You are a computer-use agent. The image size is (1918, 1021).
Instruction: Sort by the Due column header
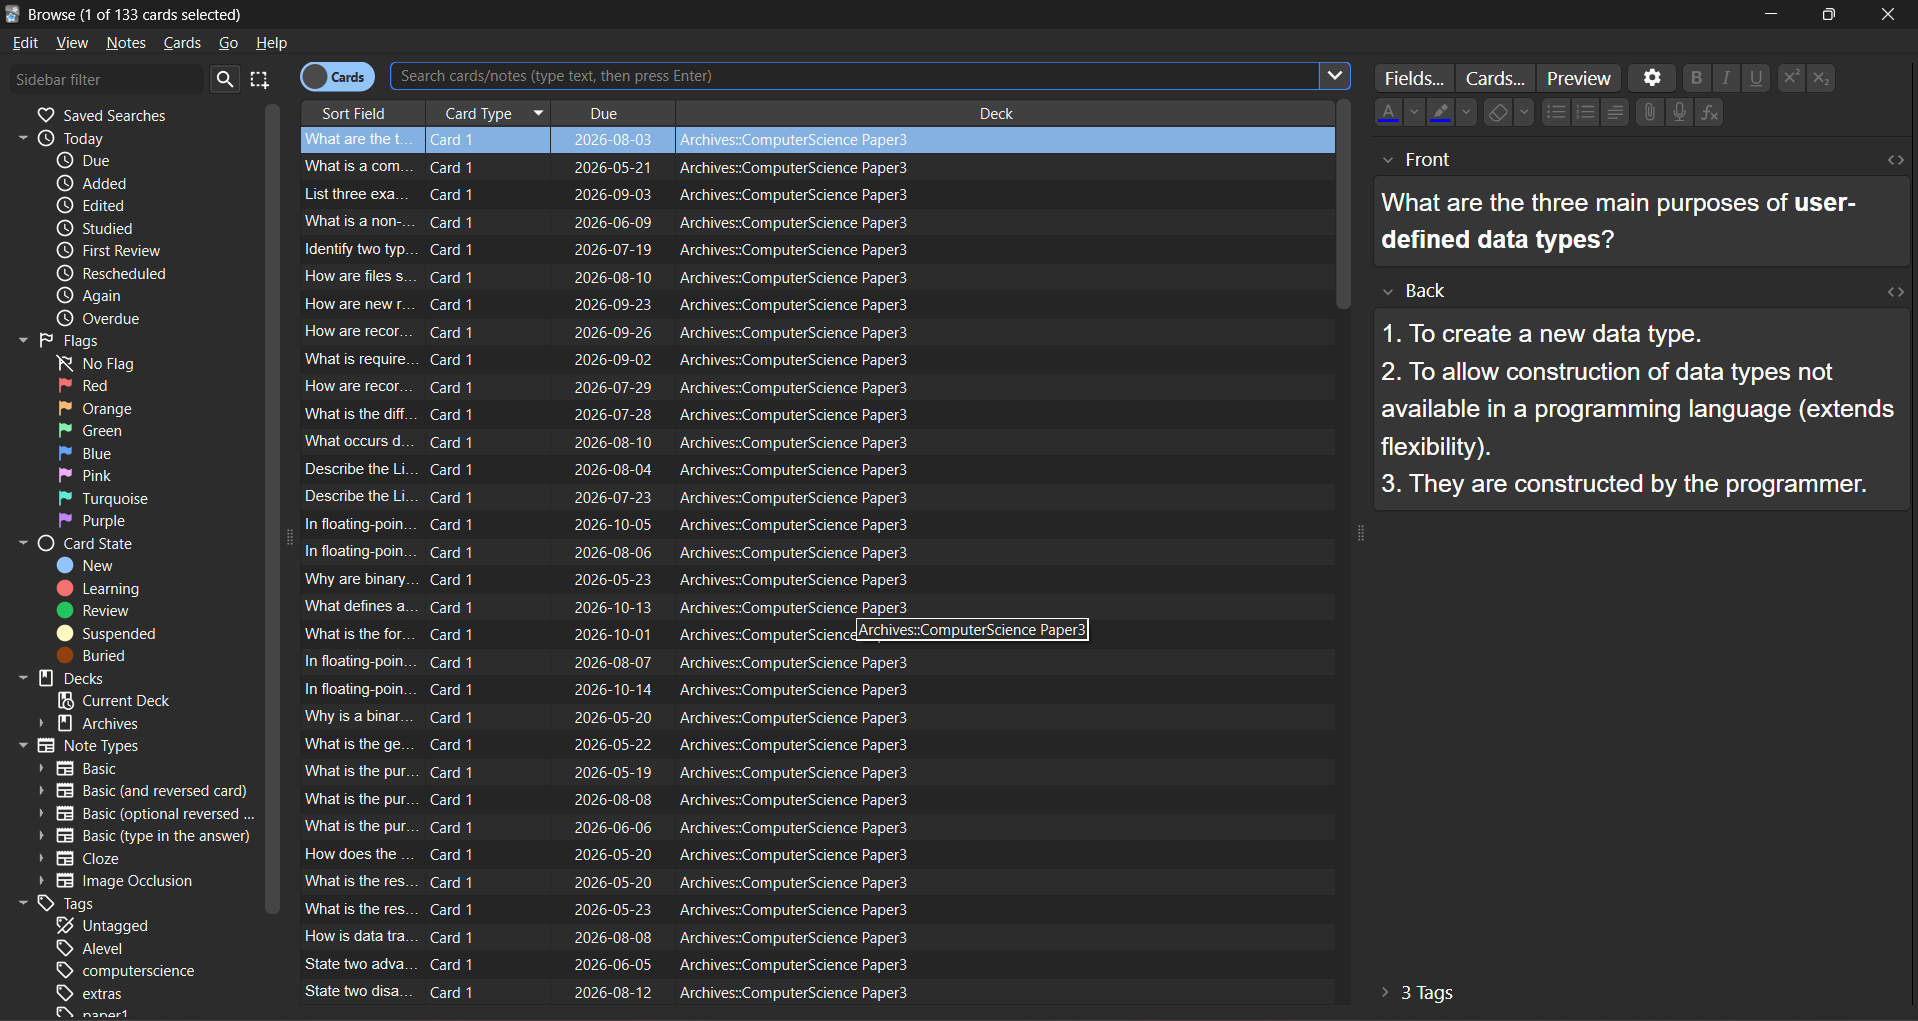[x=612, y=114]
